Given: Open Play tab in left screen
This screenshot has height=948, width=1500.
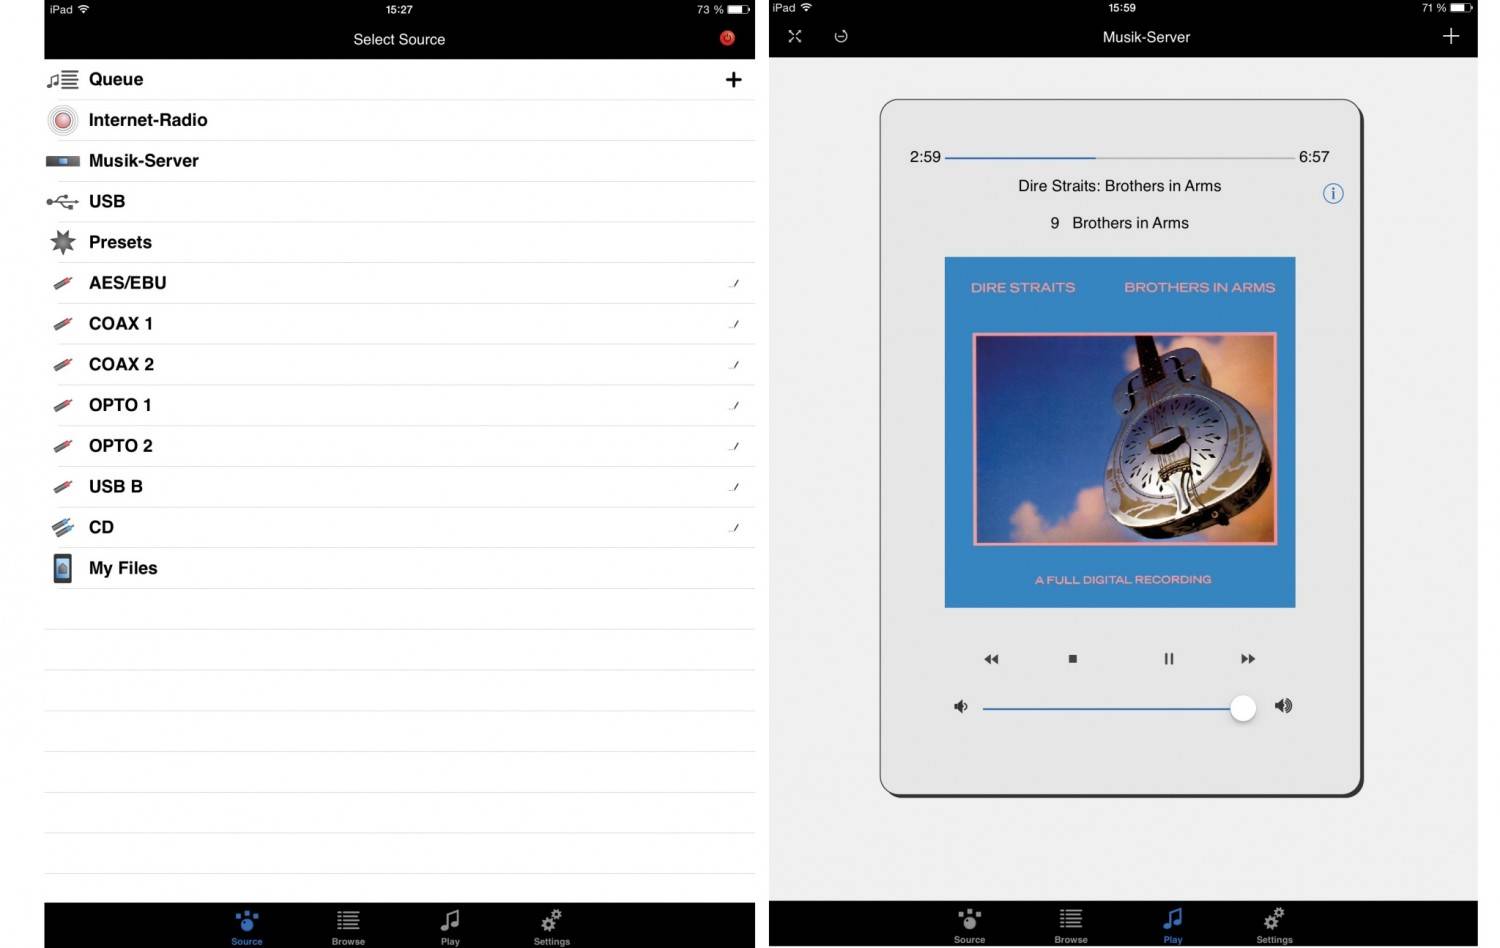Looking at the screenshot, I should point(450,927).
